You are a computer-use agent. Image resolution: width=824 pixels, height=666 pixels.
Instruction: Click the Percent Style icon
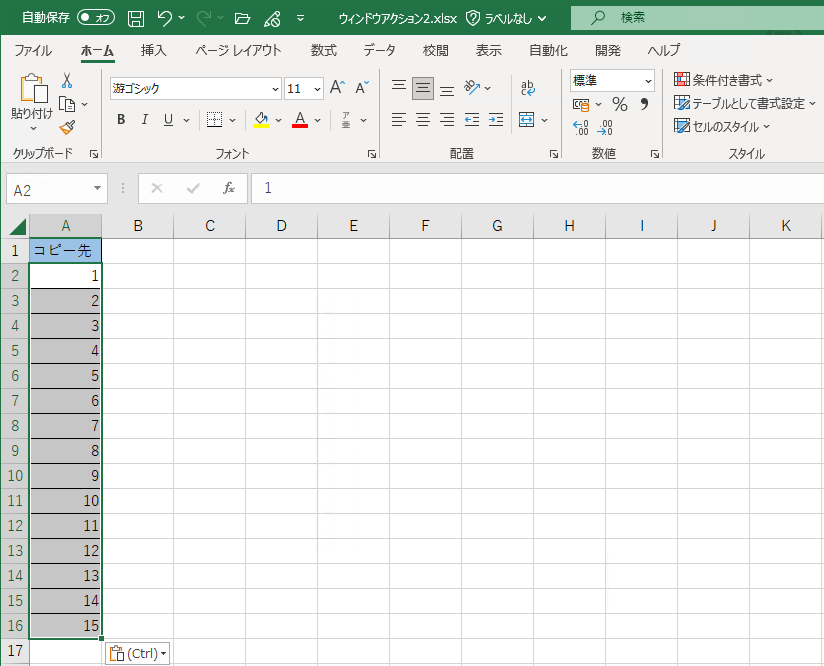pyautogui.click(x=619, y=104)
